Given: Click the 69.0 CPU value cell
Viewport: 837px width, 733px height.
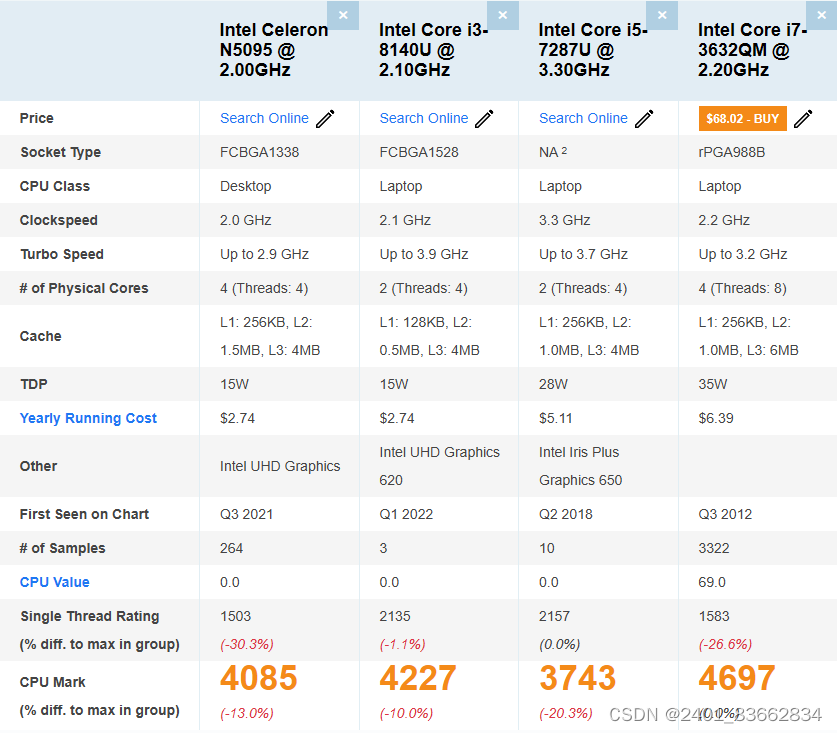Looking at the screenshot, I should [x=712, y=582].
